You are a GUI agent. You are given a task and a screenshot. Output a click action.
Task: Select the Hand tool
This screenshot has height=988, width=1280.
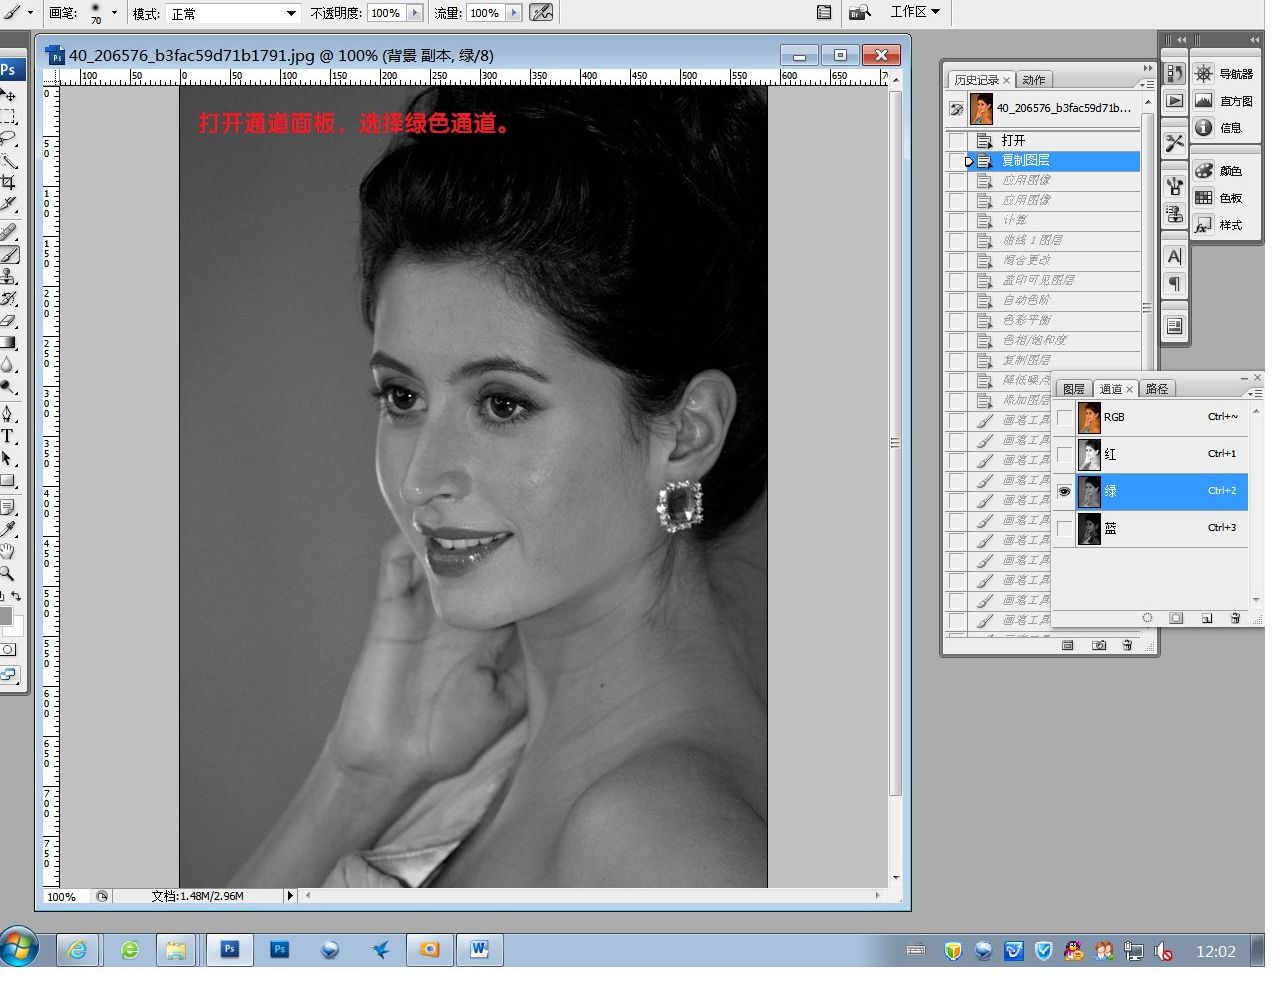coord(9,551)
